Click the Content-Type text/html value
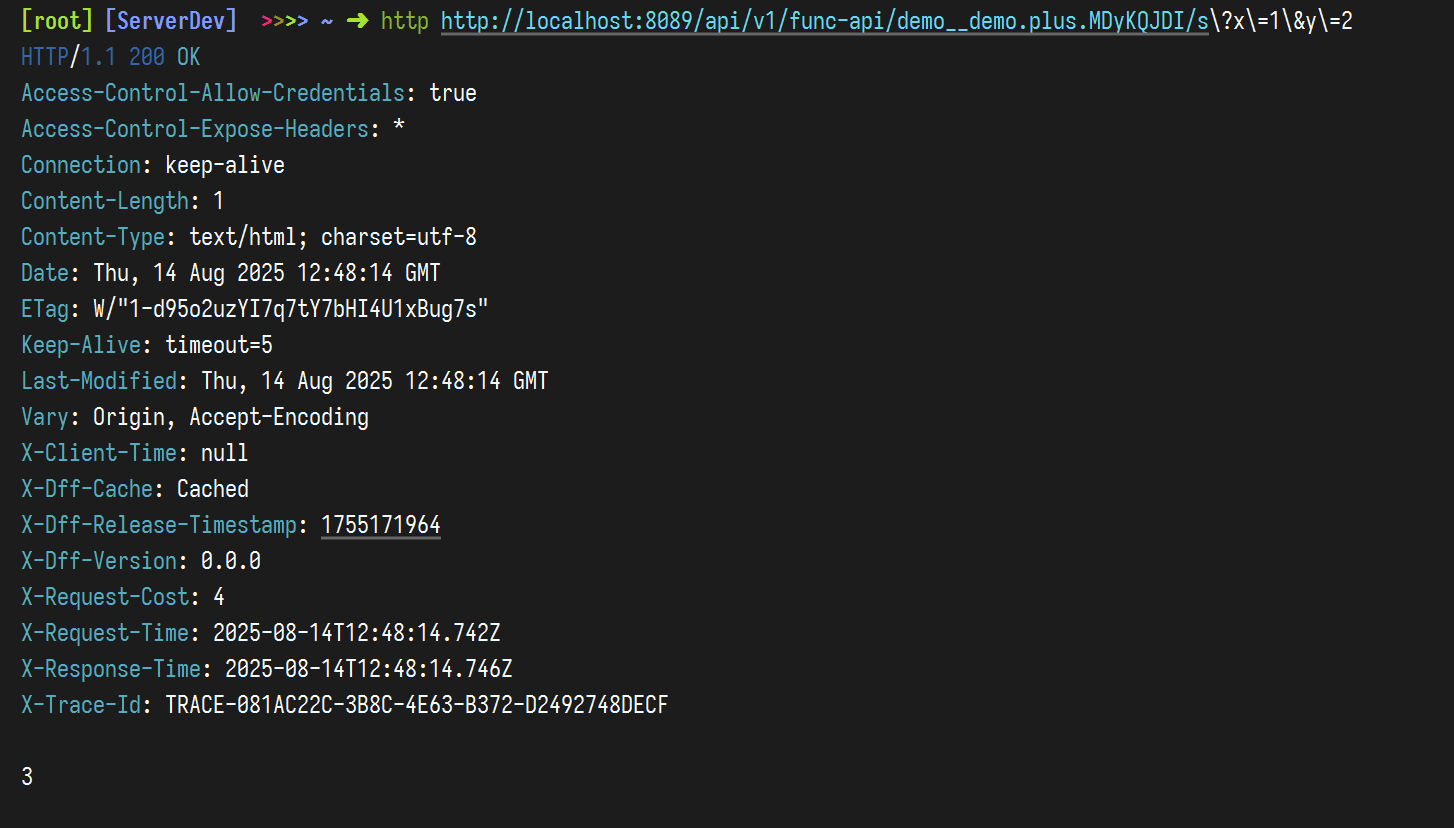1454x828 pixels. (333, 237)
